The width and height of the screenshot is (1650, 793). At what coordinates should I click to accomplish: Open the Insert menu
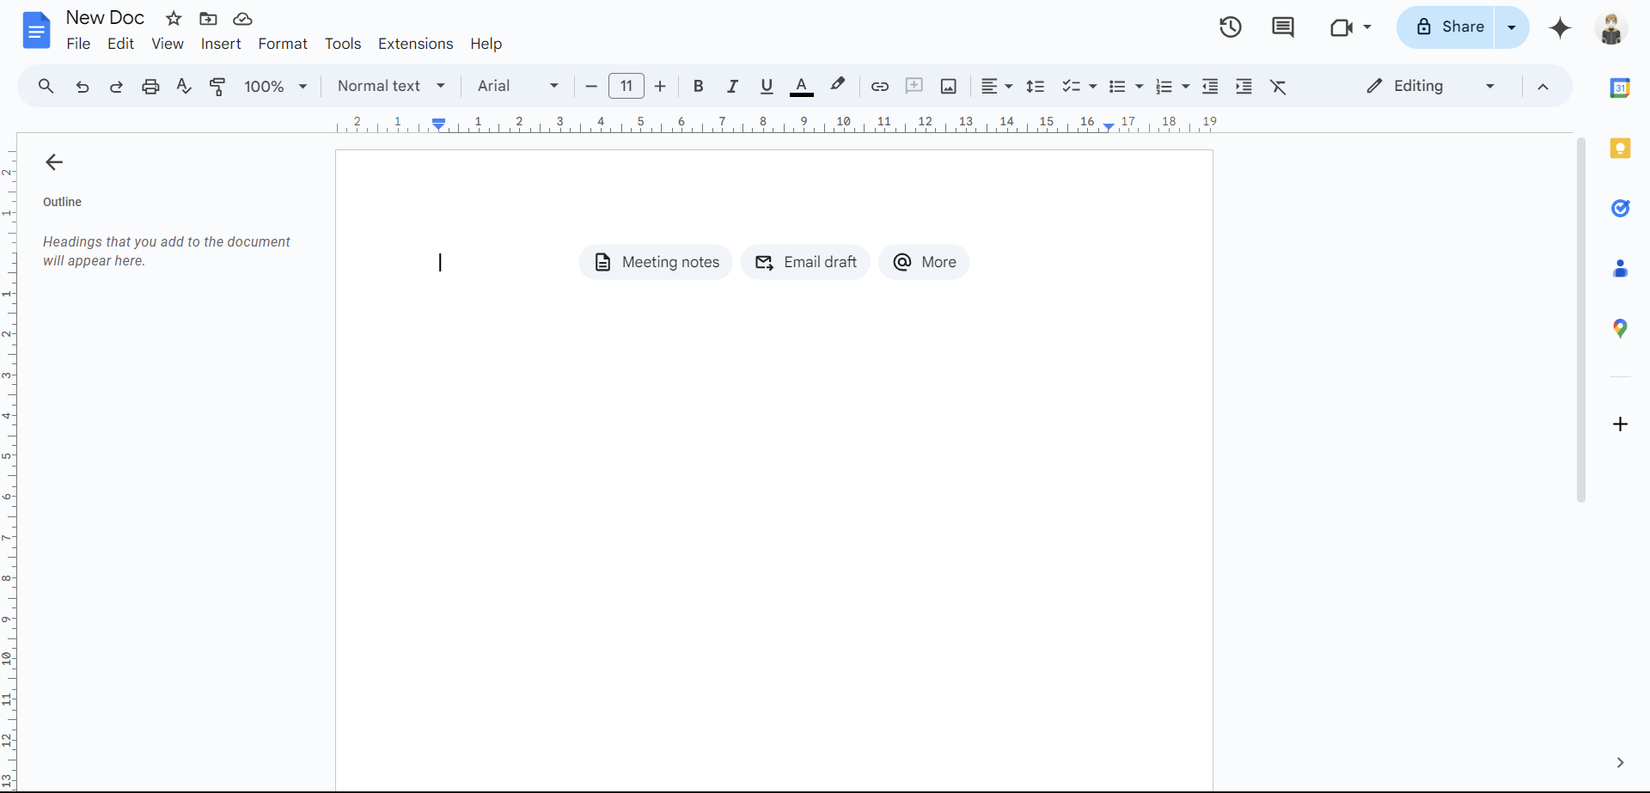[x=220, y=44]
